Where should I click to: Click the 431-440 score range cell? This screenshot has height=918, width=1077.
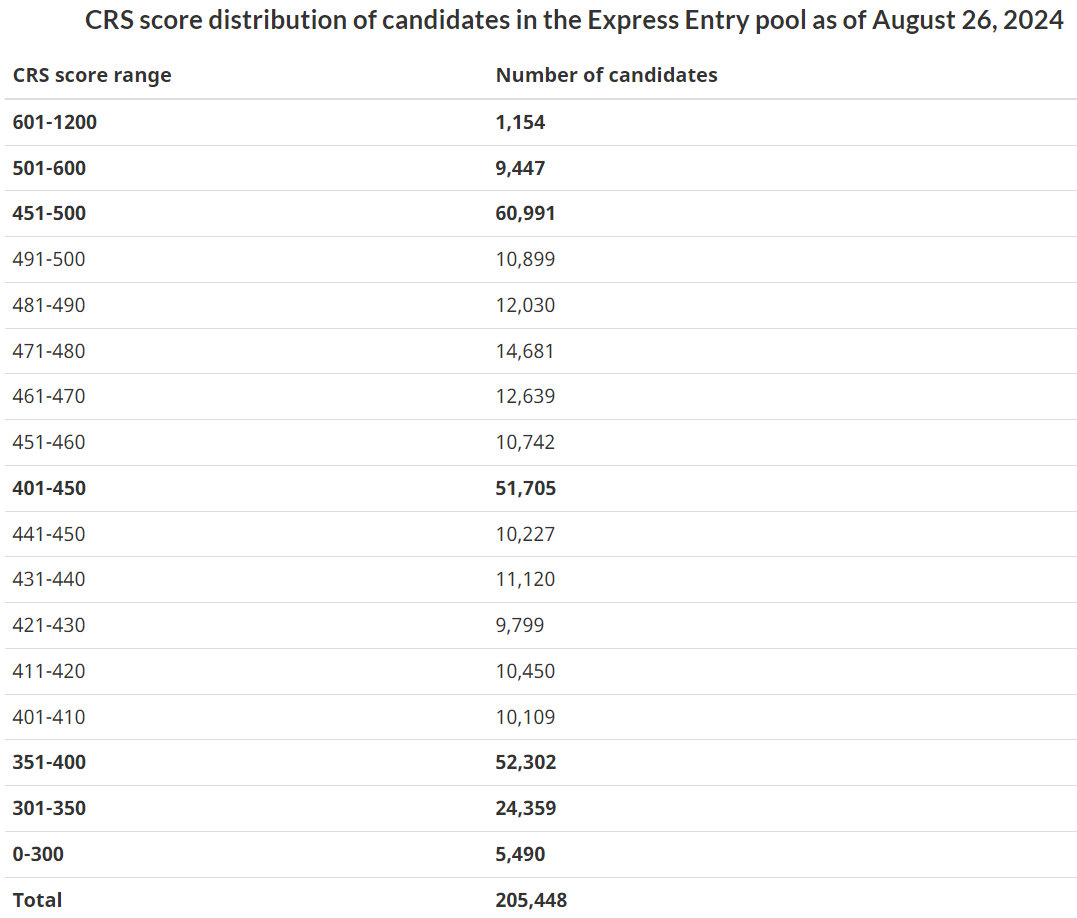[49, 579]
